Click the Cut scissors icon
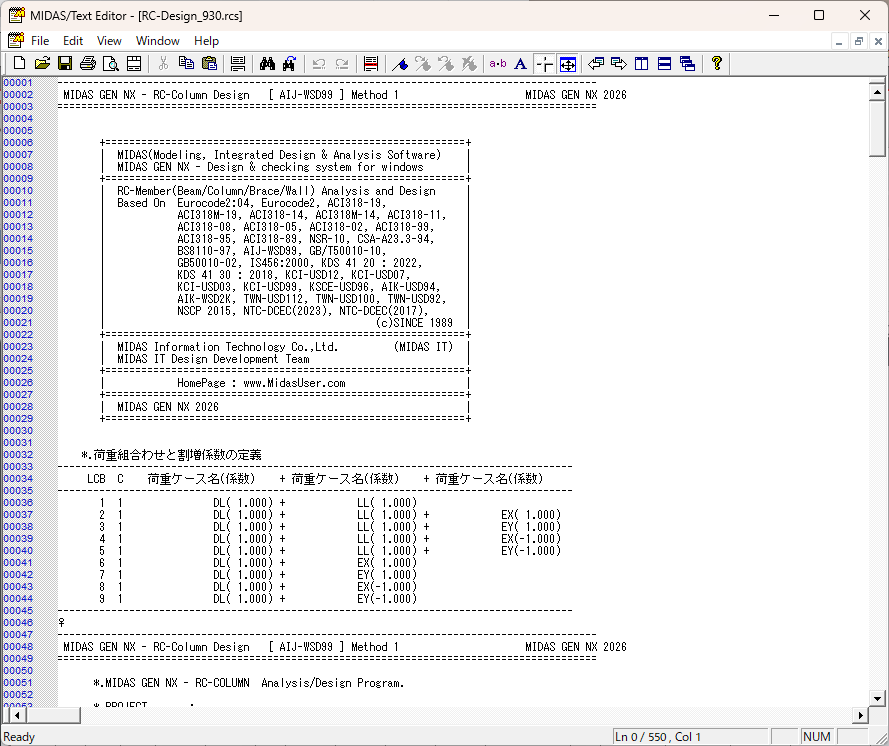This screenshot has width=889, height=746. click(x=163, y=63)
